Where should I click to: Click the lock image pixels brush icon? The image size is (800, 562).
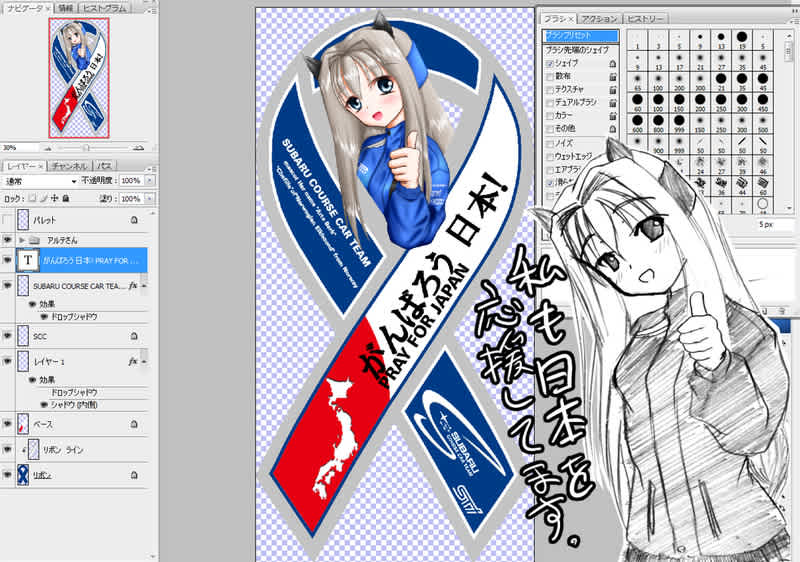[x=43, y=198]
